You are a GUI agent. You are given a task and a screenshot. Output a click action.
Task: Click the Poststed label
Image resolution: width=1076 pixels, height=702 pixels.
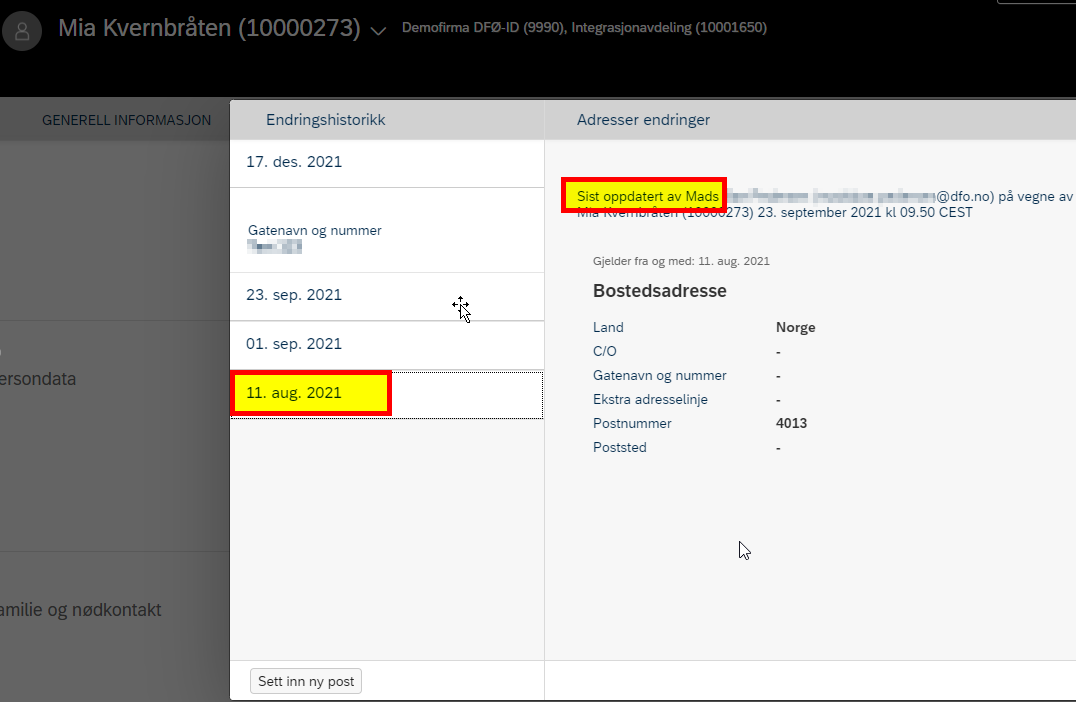(620, 447)
